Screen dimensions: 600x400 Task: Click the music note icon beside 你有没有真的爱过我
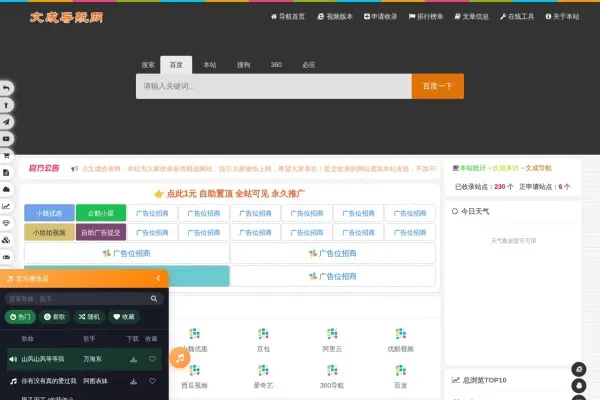(x=13, y=381)
